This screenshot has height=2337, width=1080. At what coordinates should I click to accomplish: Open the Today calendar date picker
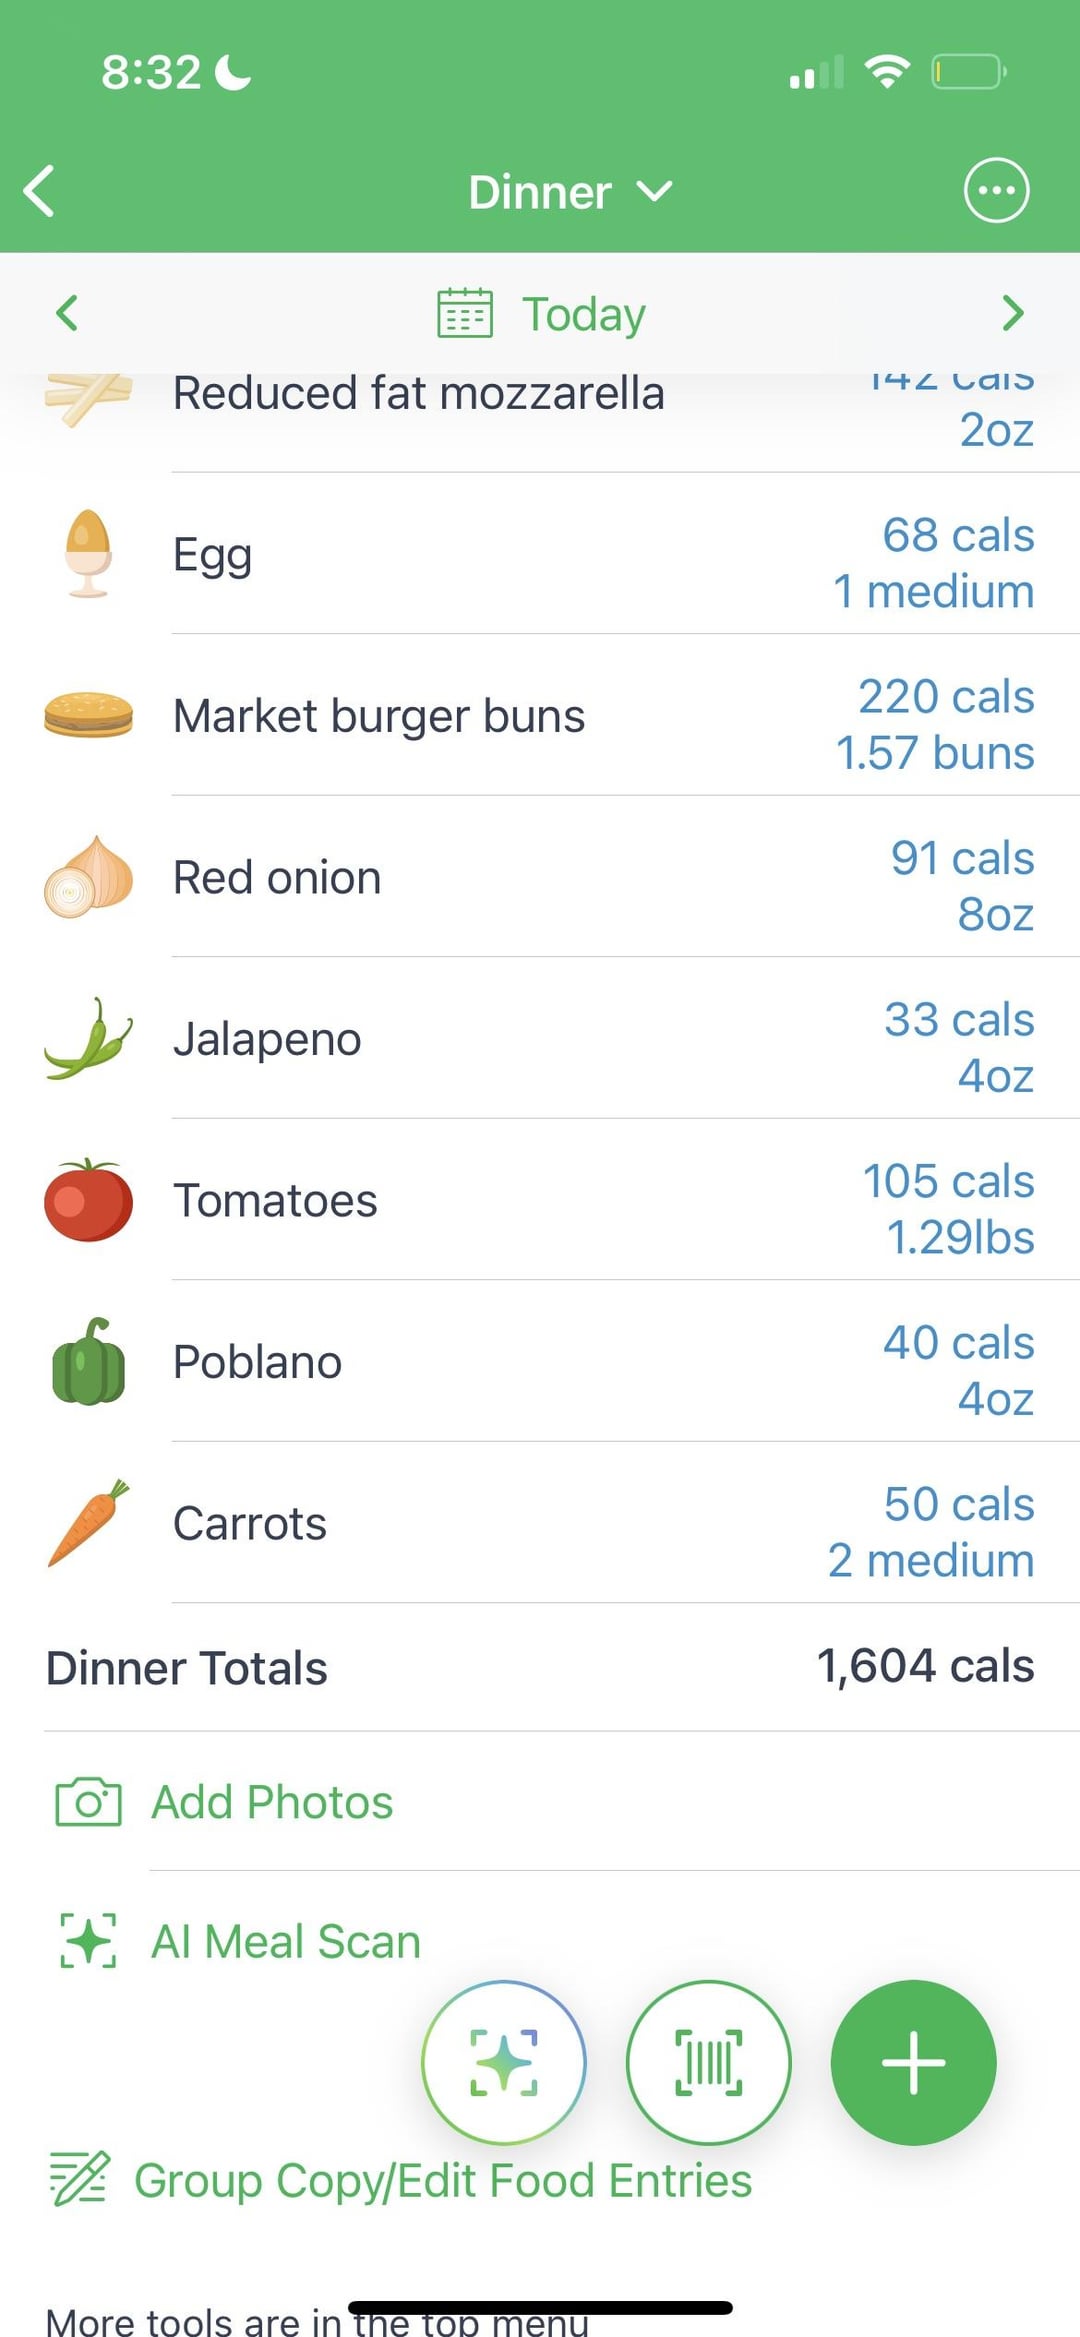click(541, 314)
